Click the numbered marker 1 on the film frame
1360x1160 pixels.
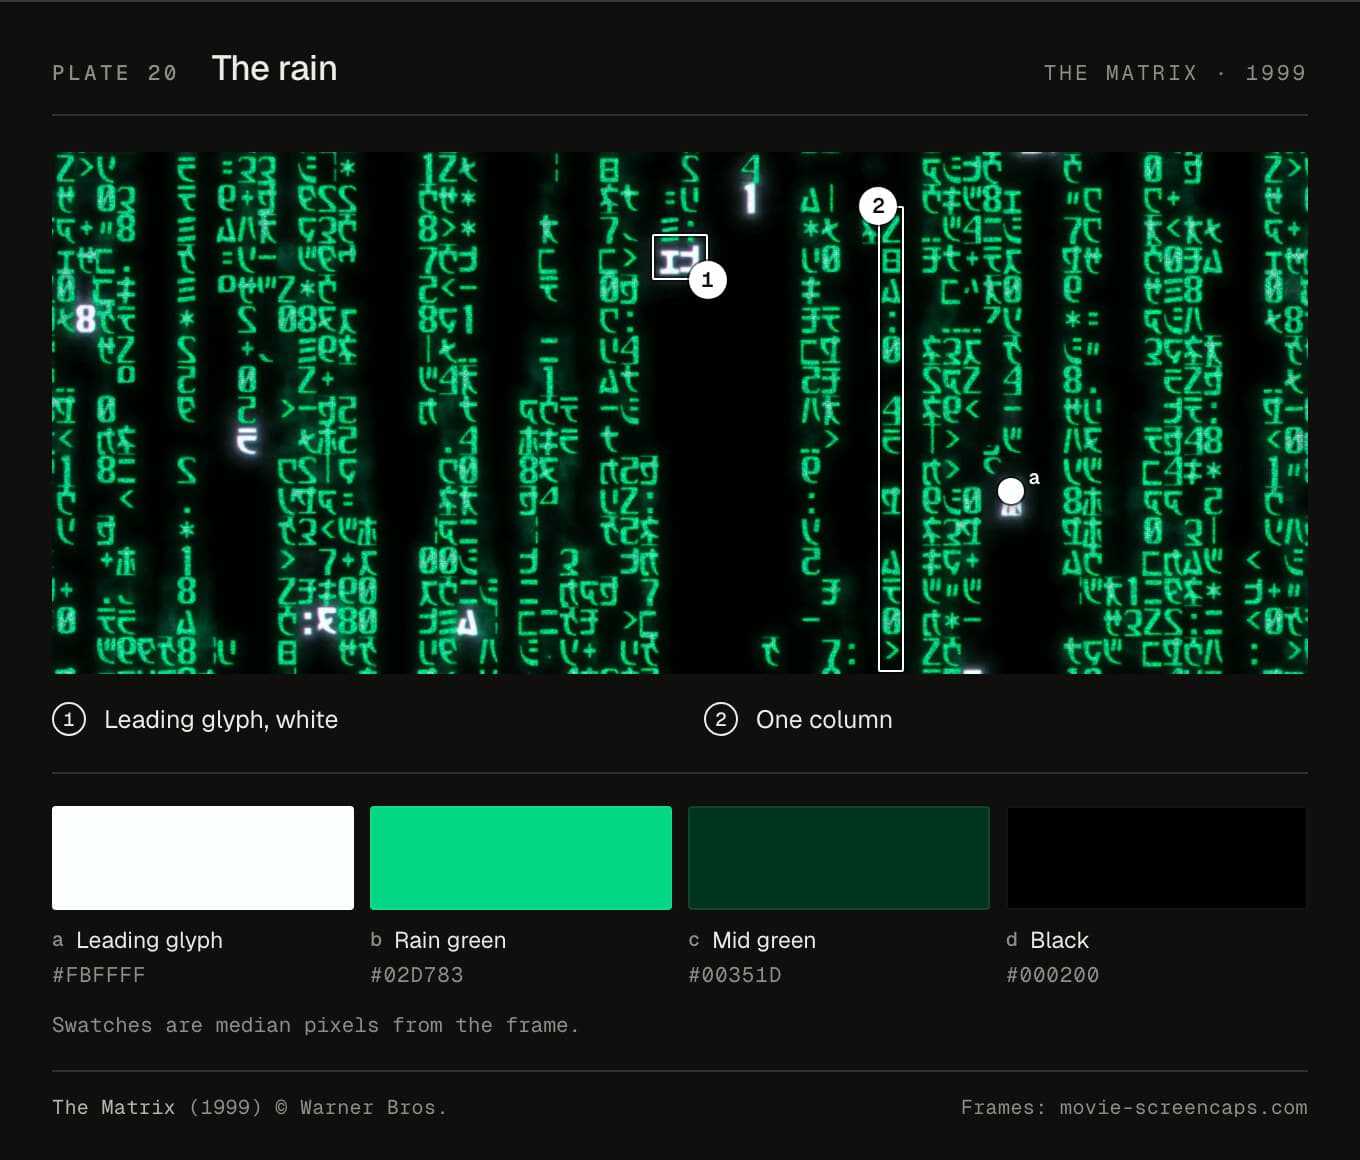(708, 280)
